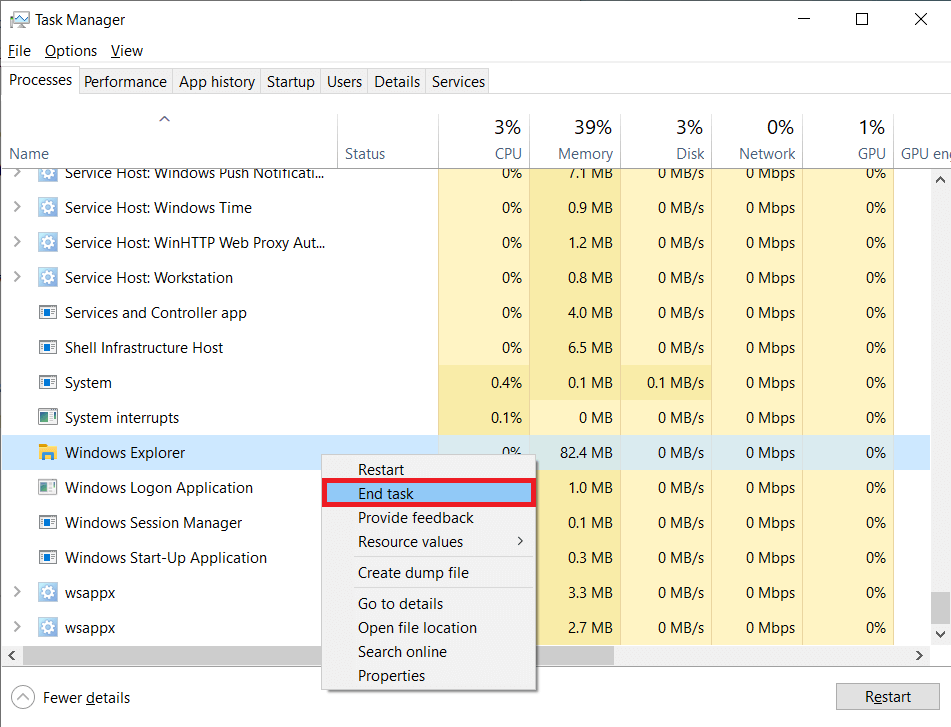Click the Windows Explorer folder icon
The height and width of the screenshot is (727, 951).
pos(47,452)
